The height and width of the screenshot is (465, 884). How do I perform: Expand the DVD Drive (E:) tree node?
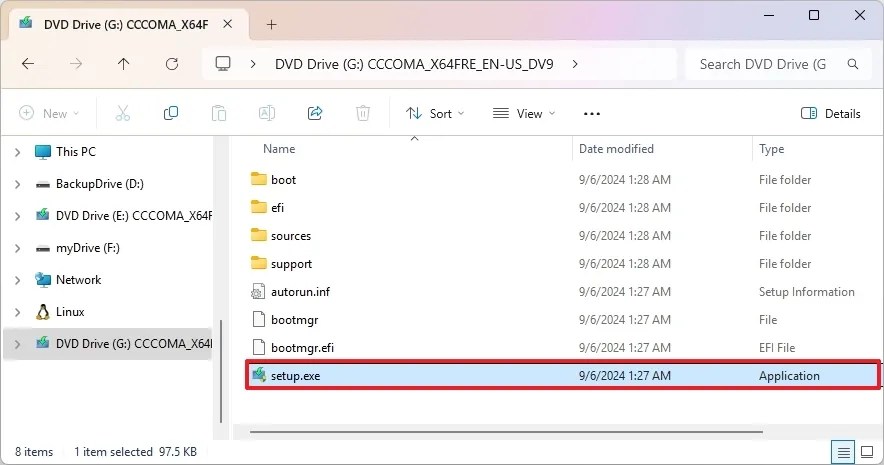tap(17, 216)
